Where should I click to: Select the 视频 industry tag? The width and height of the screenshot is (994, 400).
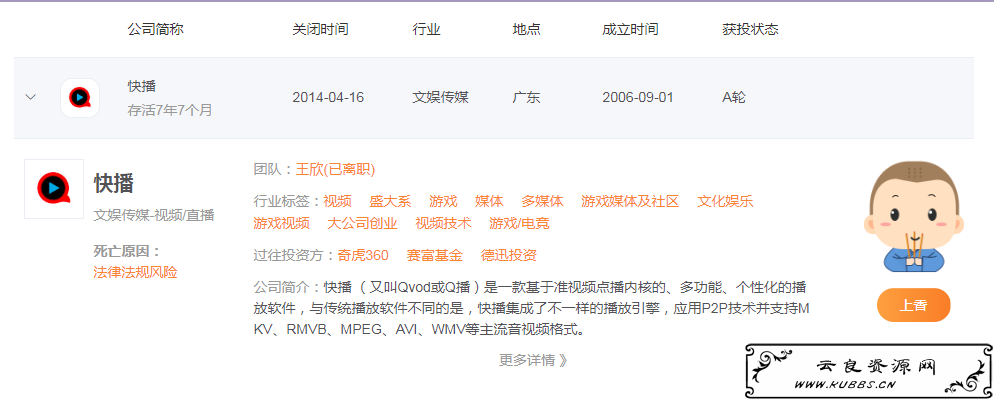point(337,202)
